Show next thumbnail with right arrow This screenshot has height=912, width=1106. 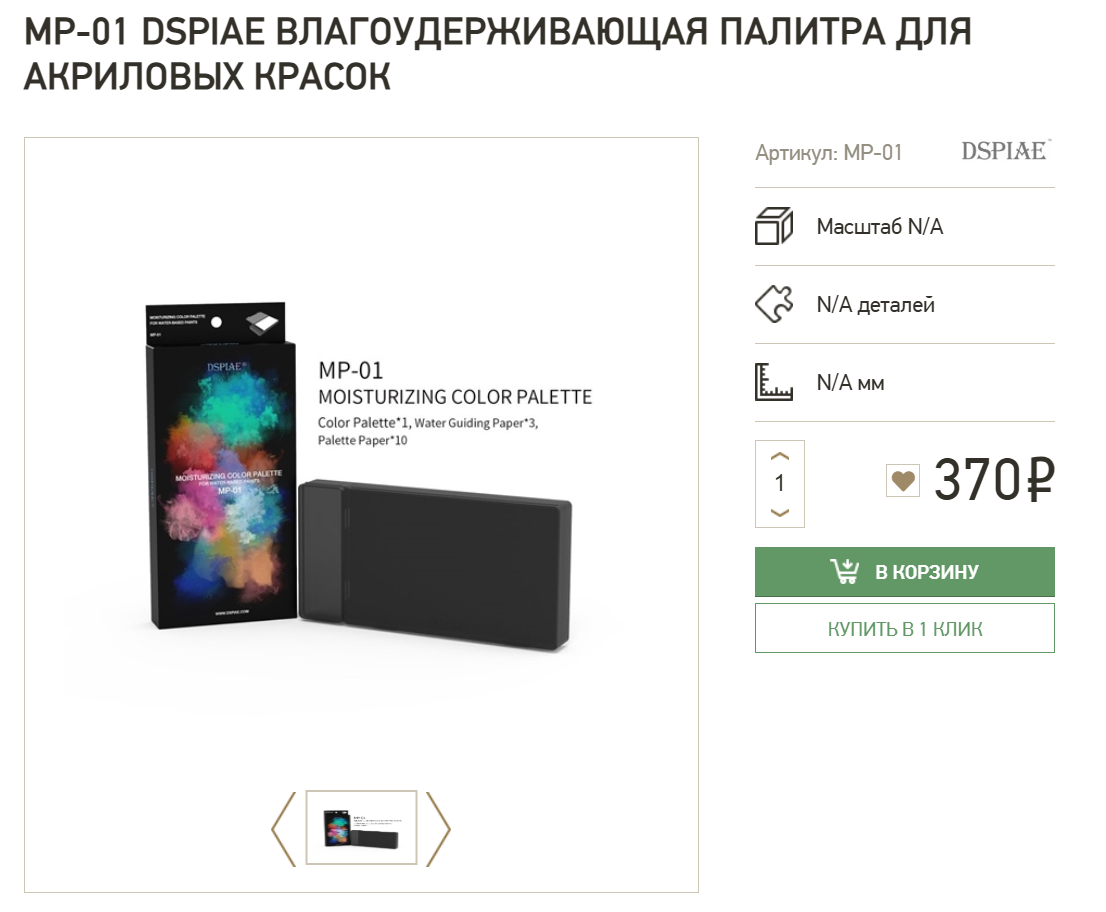tap(438, 829)
